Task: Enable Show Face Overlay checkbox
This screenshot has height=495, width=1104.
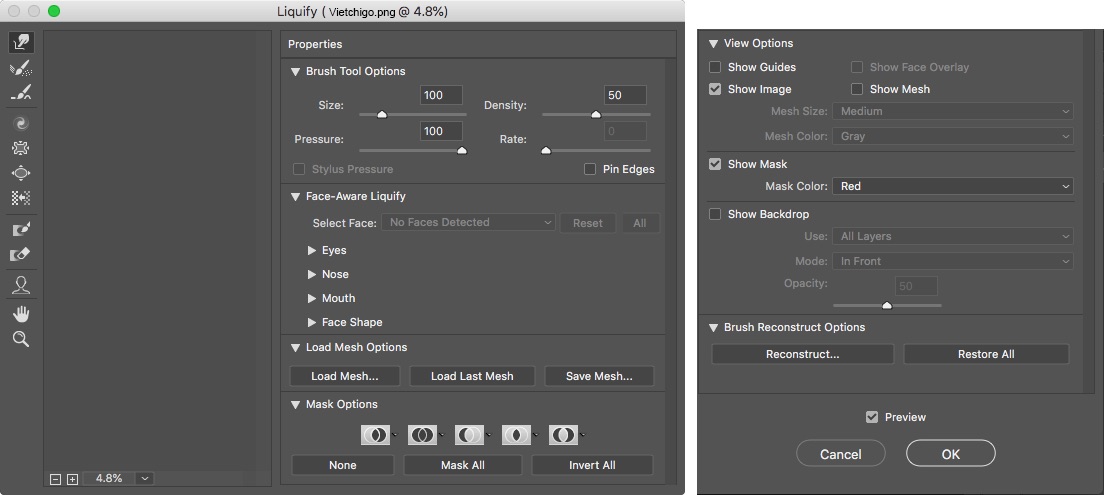Action: (857, 67)
